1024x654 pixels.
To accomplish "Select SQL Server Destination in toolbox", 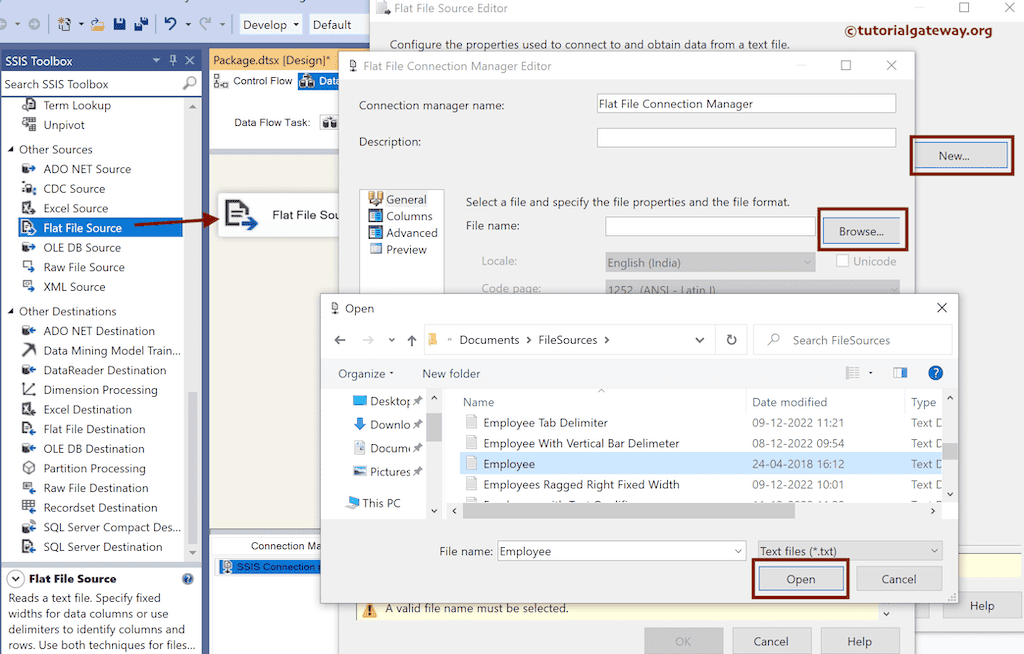I will 103,547.
